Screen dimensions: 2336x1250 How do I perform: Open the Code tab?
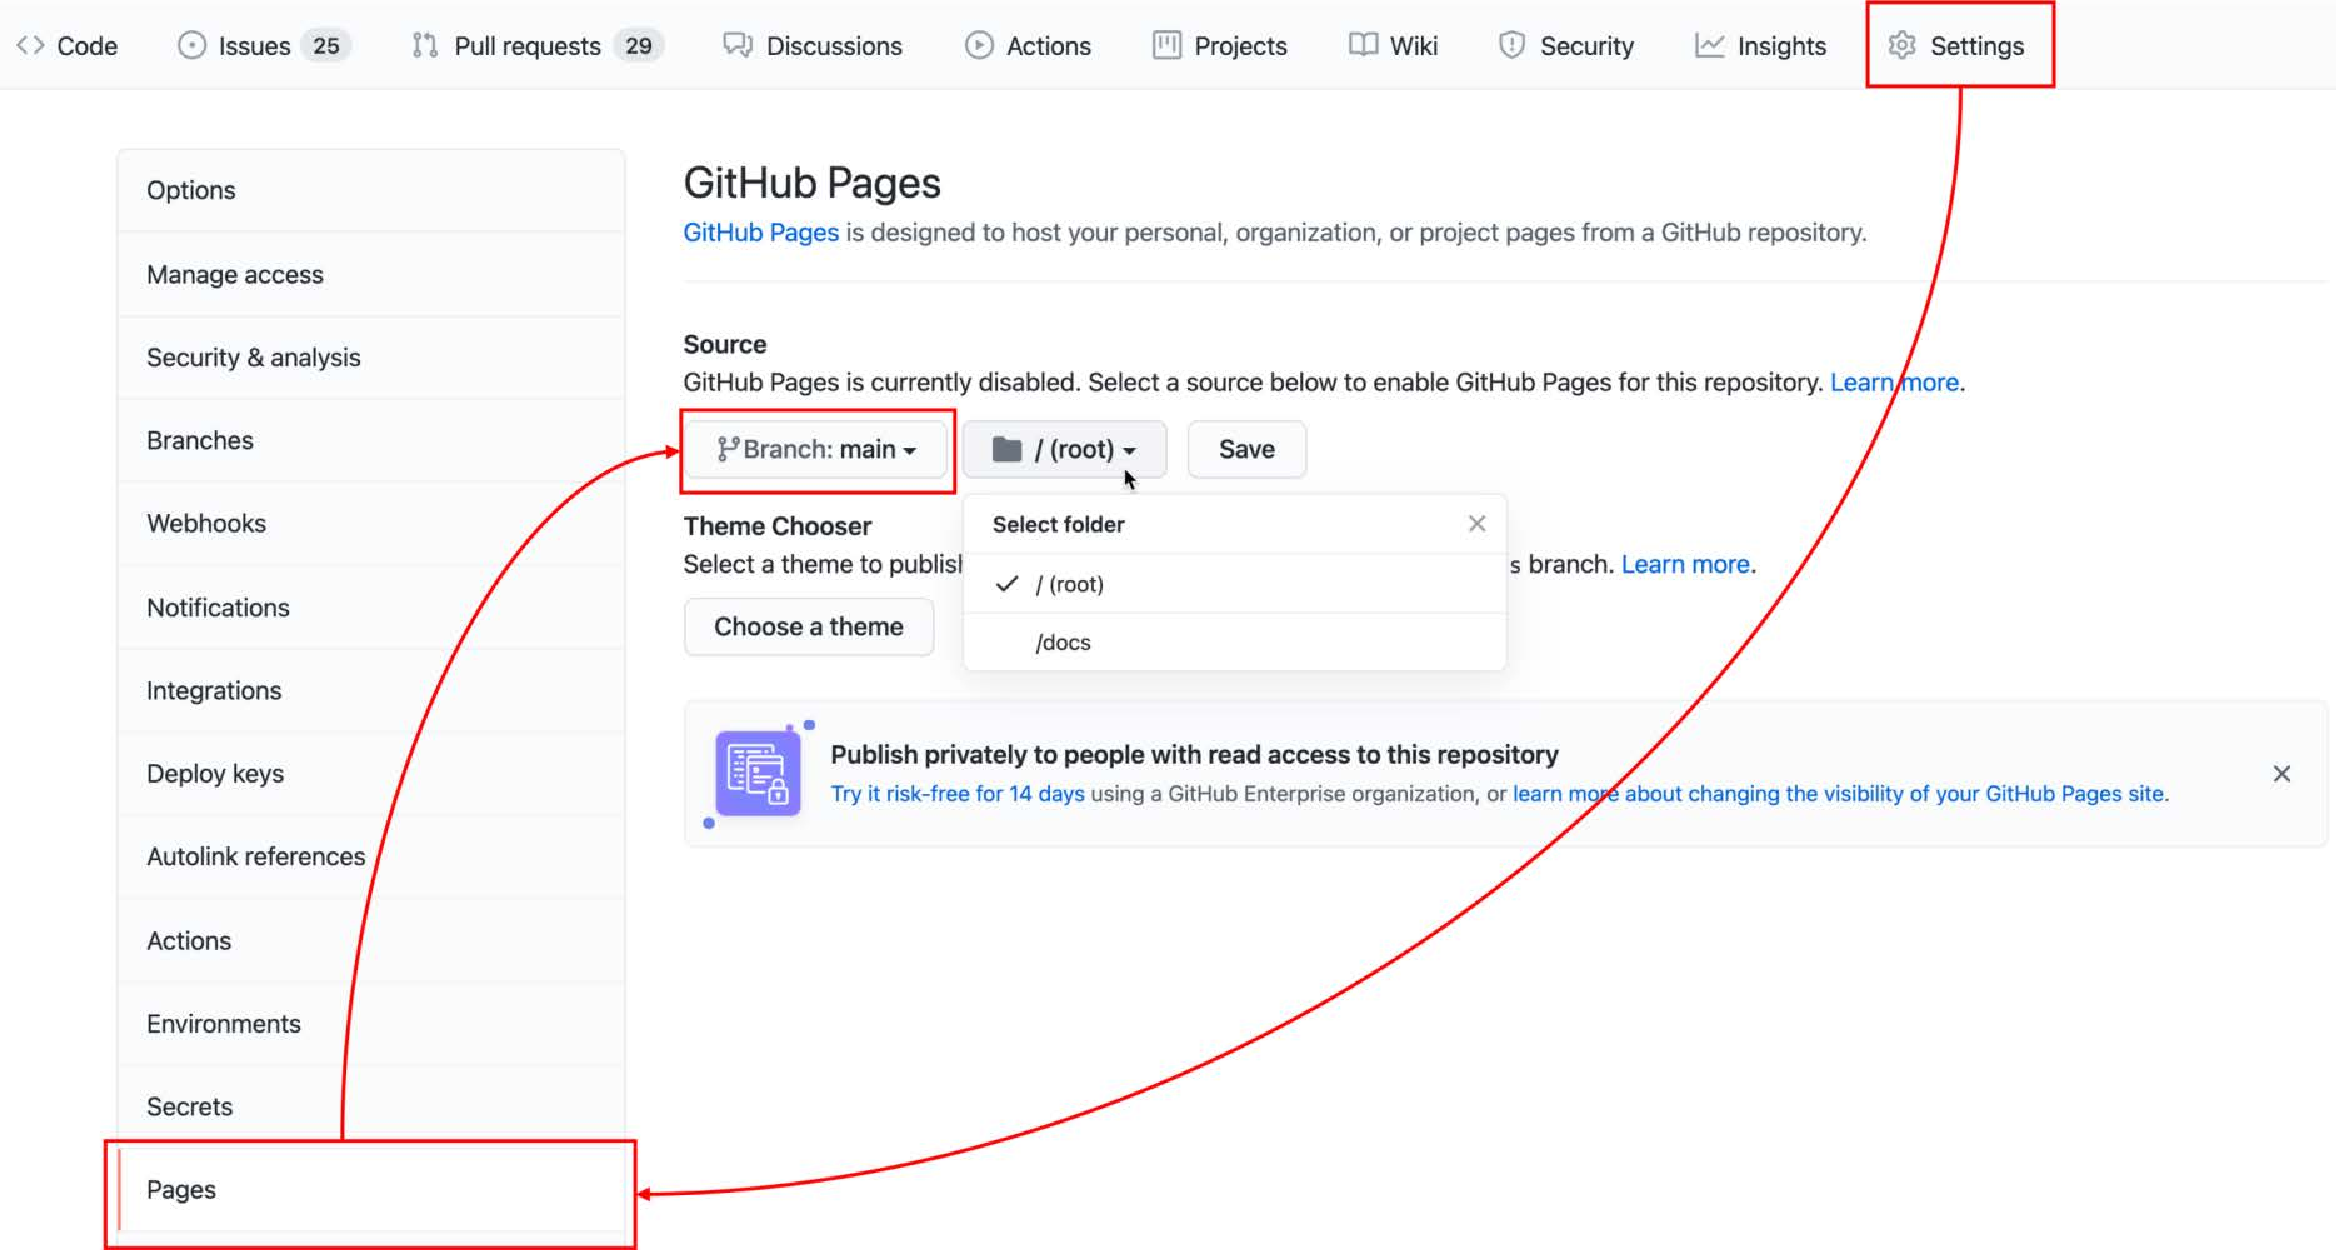(68, 46)
